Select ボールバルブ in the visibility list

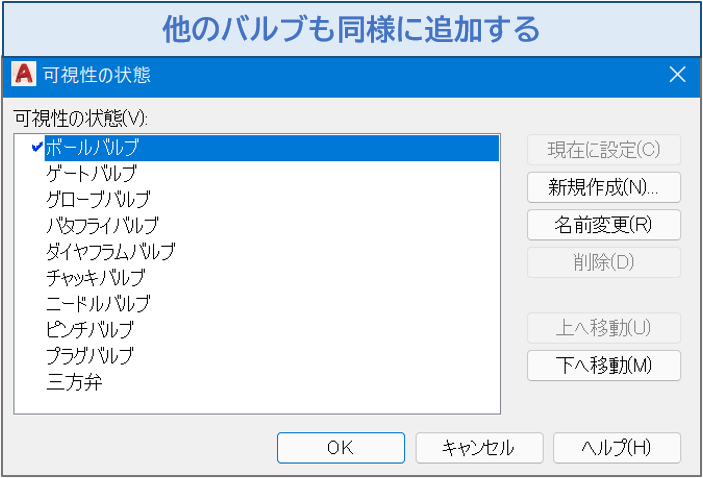pos(272,148)
